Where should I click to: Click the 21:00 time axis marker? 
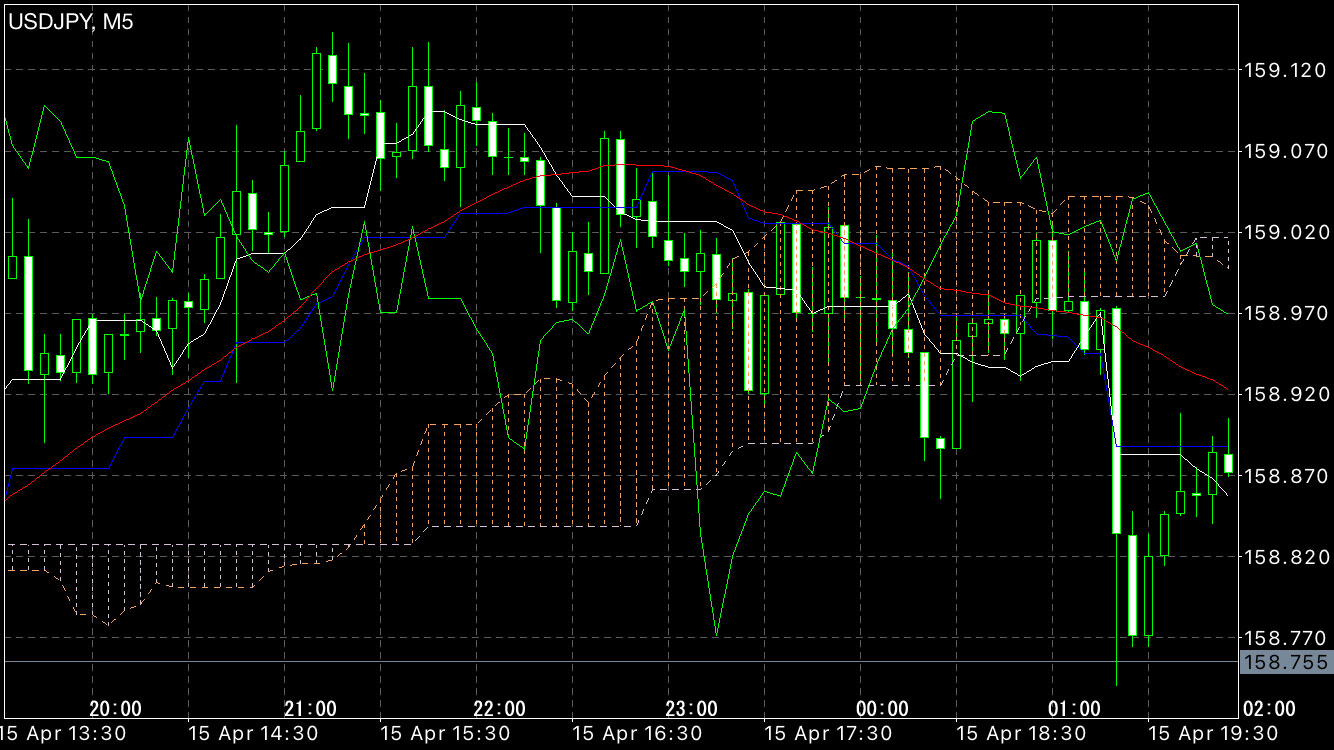pos(310,709)
